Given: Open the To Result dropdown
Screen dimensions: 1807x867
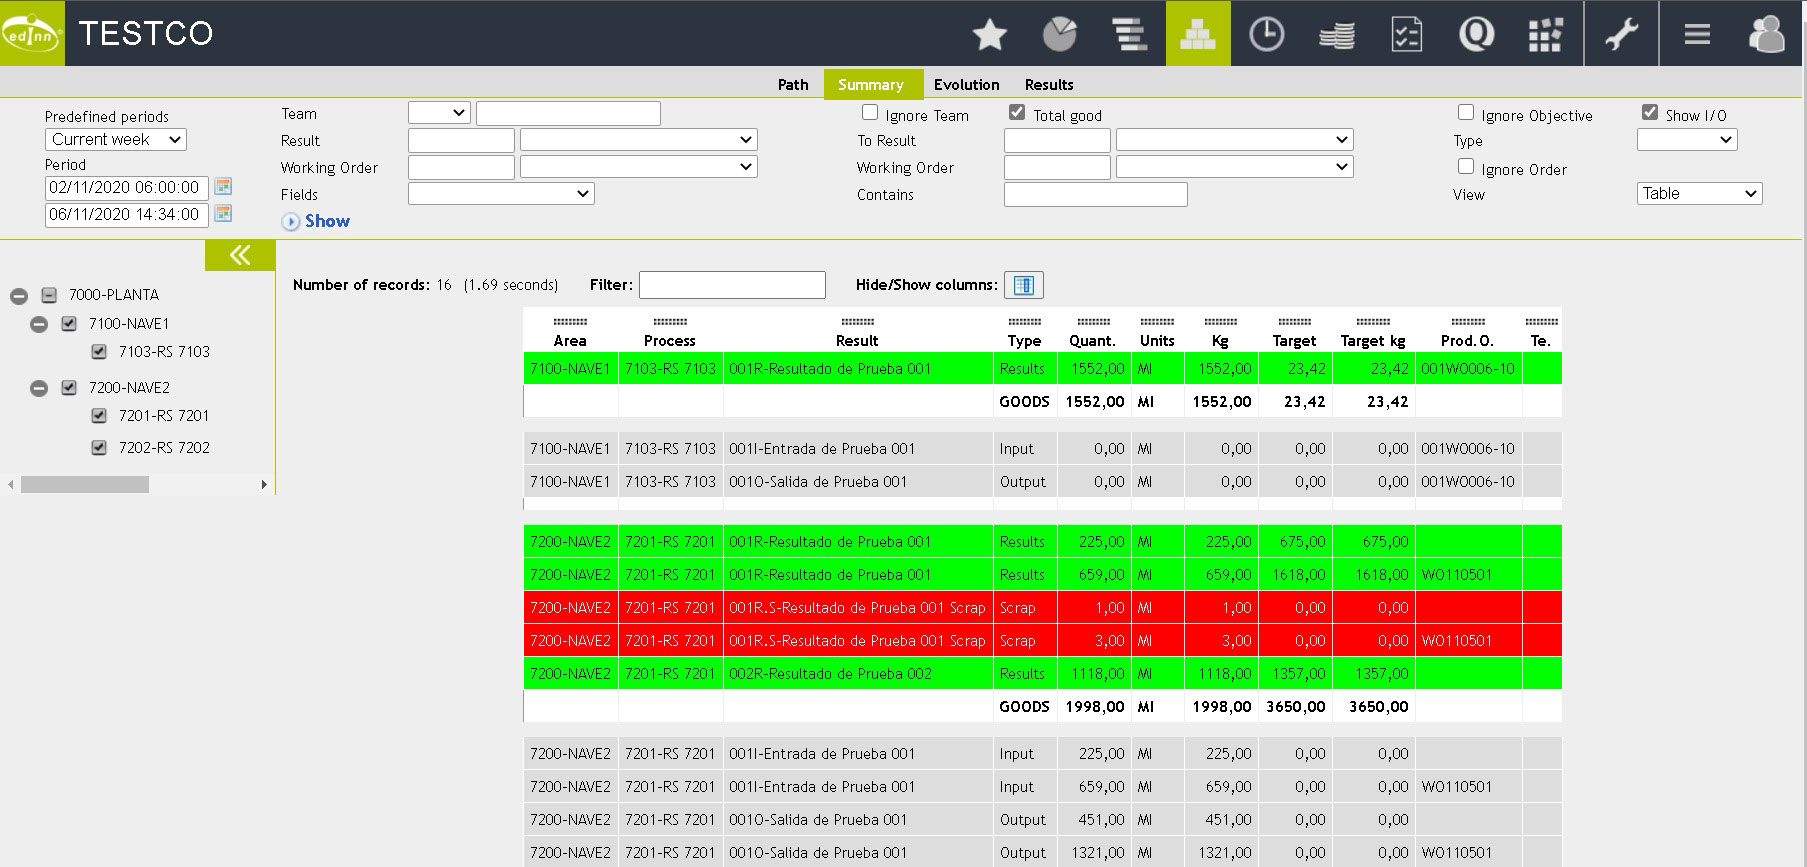Looking at the screenshot, I should click(x=1235, y=140).
